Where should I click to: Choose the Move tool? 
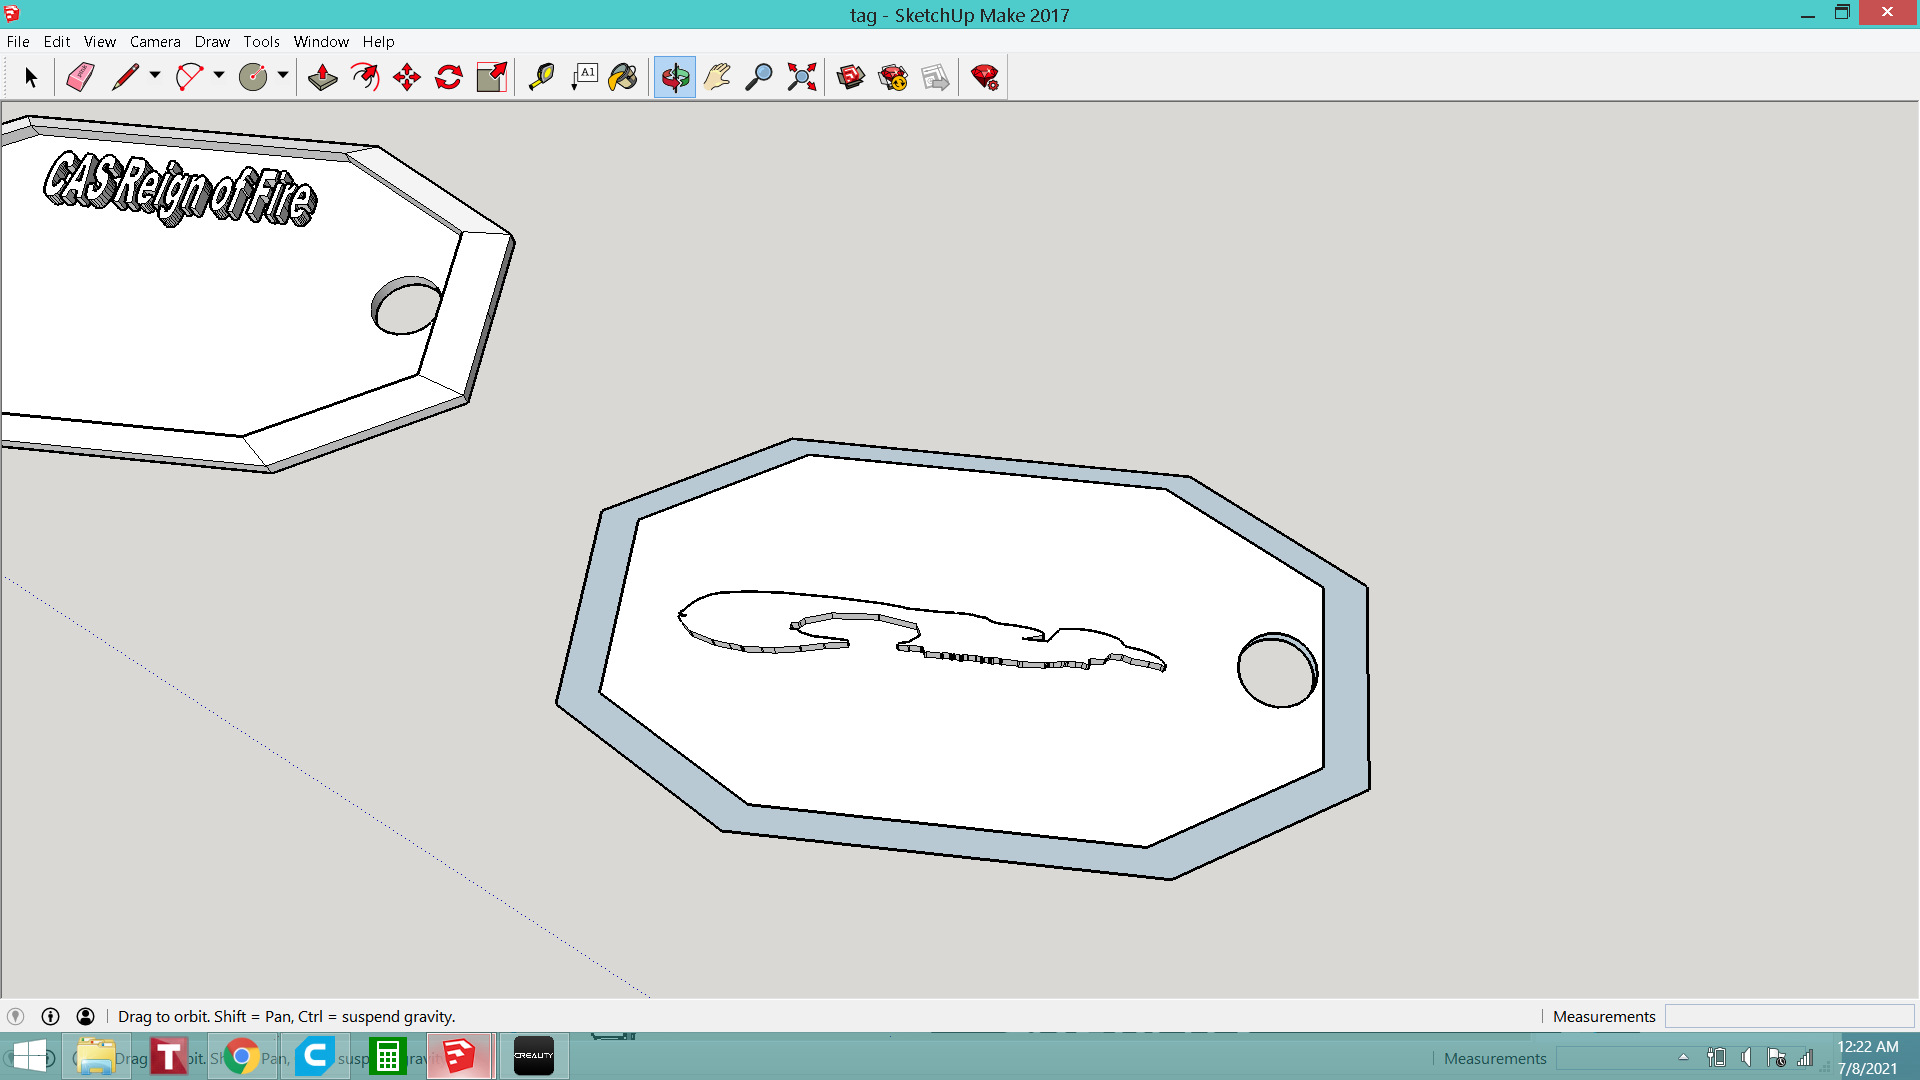tap(407, 77)
